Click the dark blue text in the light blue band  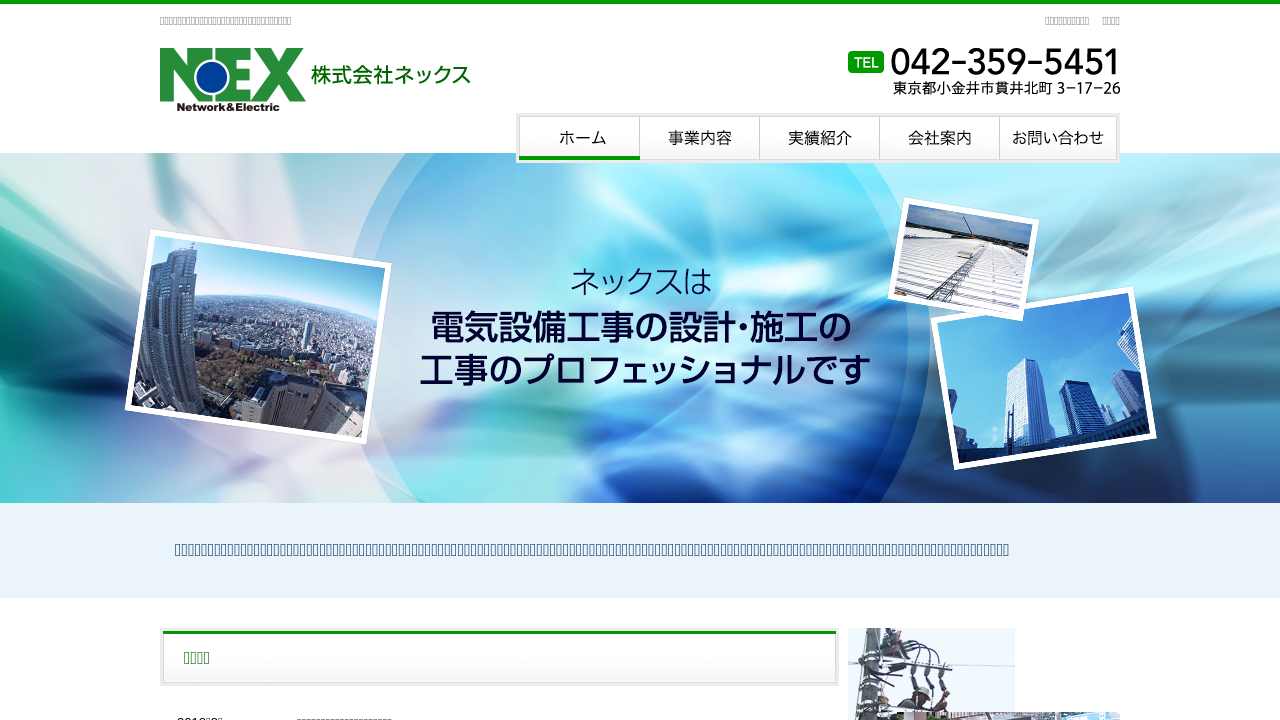[592, 549]
